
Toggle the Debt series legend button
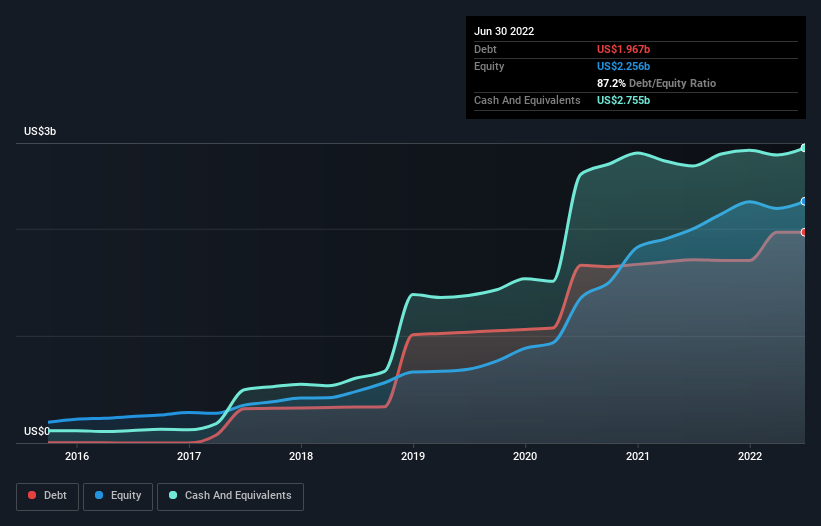click(47, 496)
